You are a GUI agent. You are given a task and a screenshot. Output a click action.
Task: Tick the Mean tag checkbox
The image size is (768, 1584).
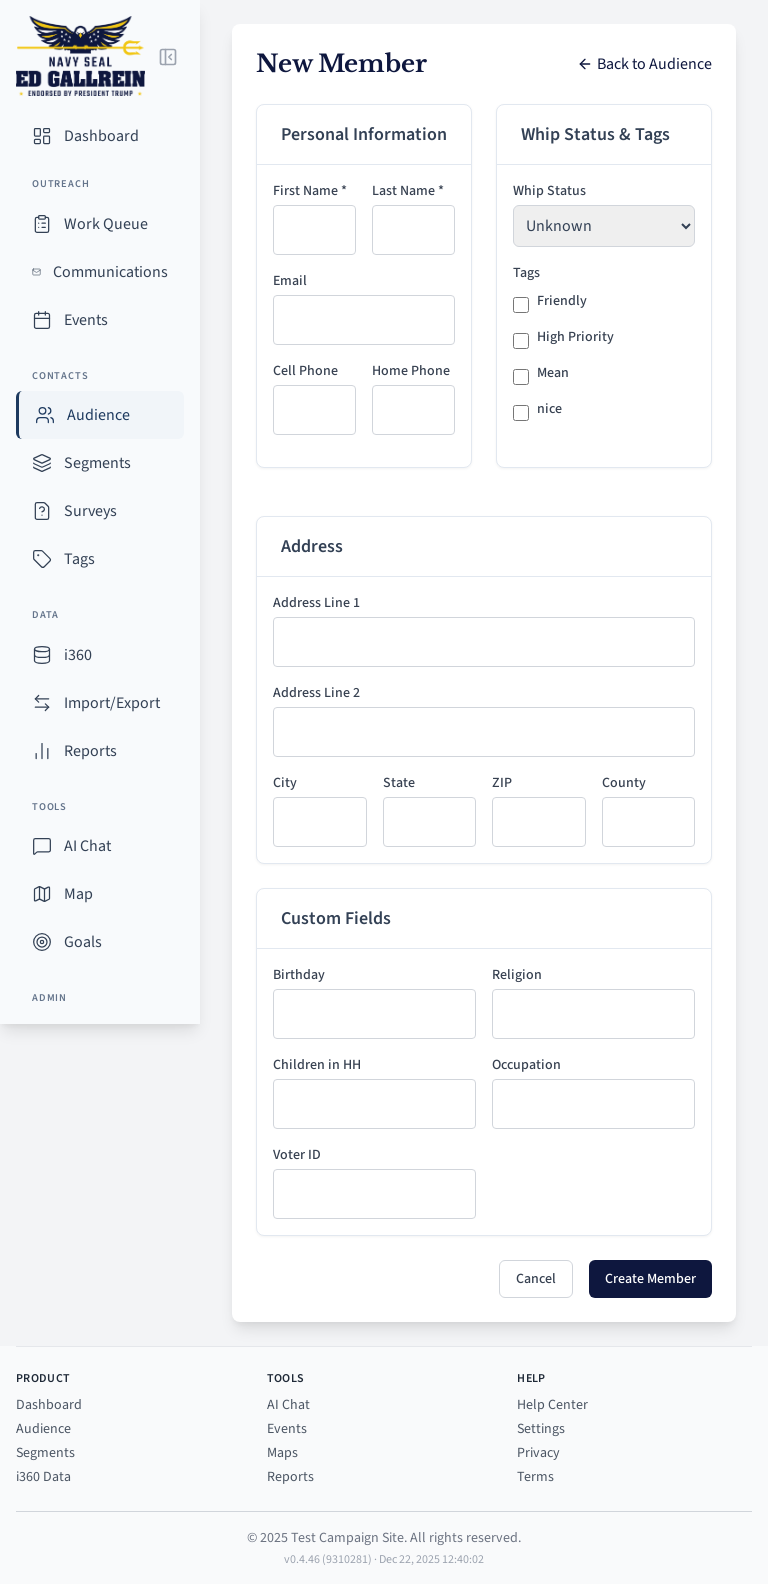pos(521,377)
